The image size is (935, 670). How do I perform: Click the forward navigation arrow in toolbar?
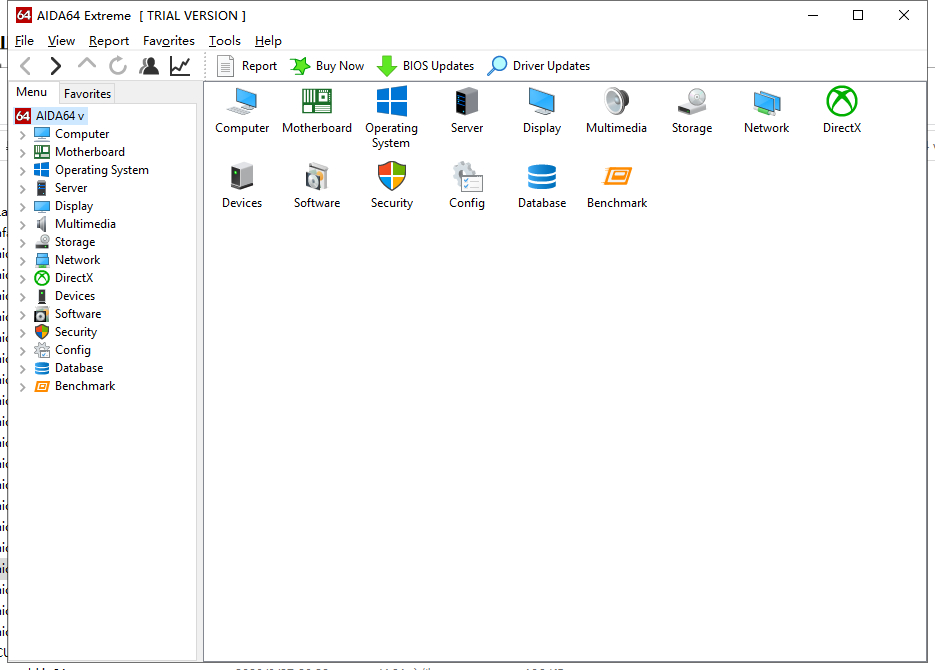pyautogui.click(x=55, y=66)
